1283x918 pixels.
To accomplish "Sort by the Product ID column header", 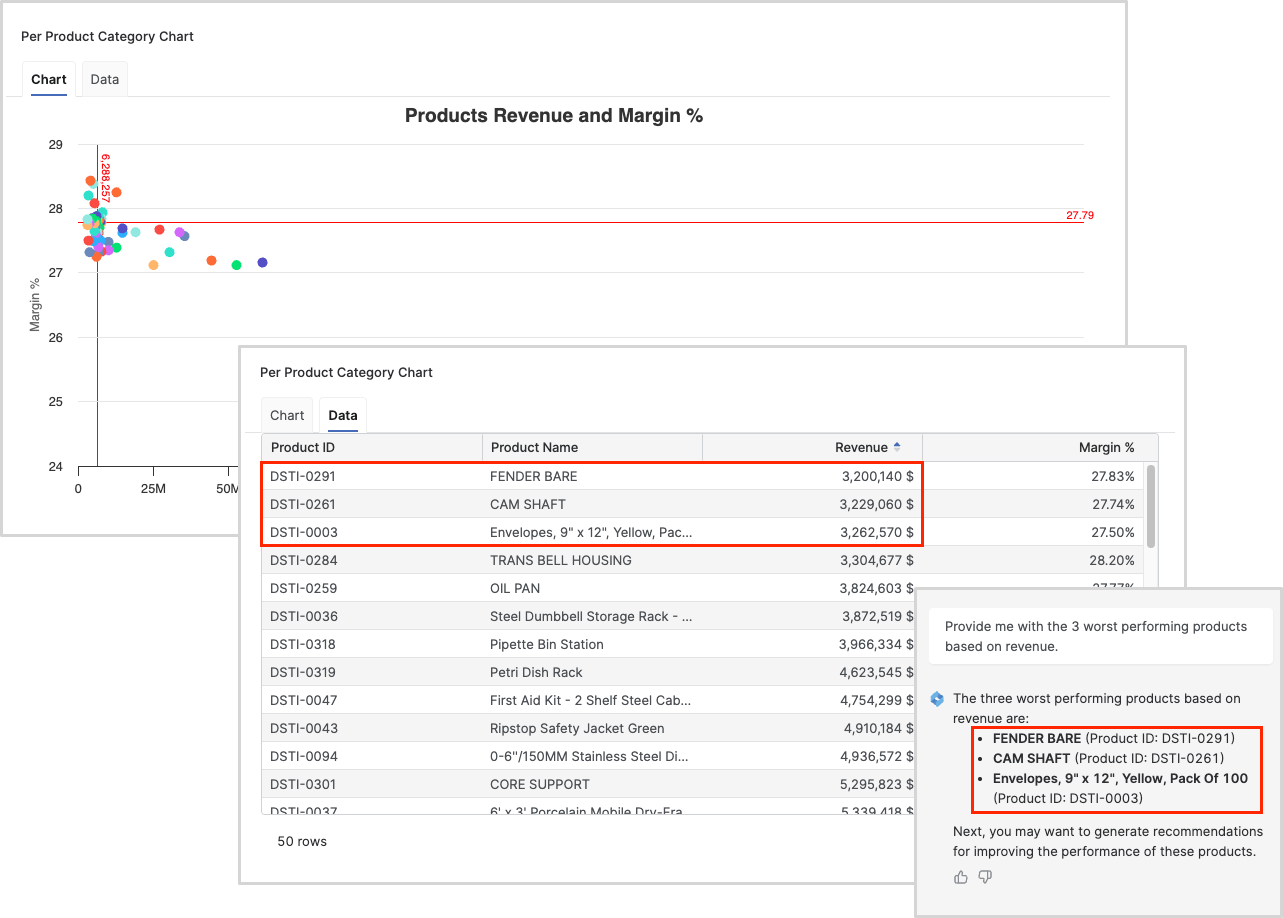I will tap(303, 448).
